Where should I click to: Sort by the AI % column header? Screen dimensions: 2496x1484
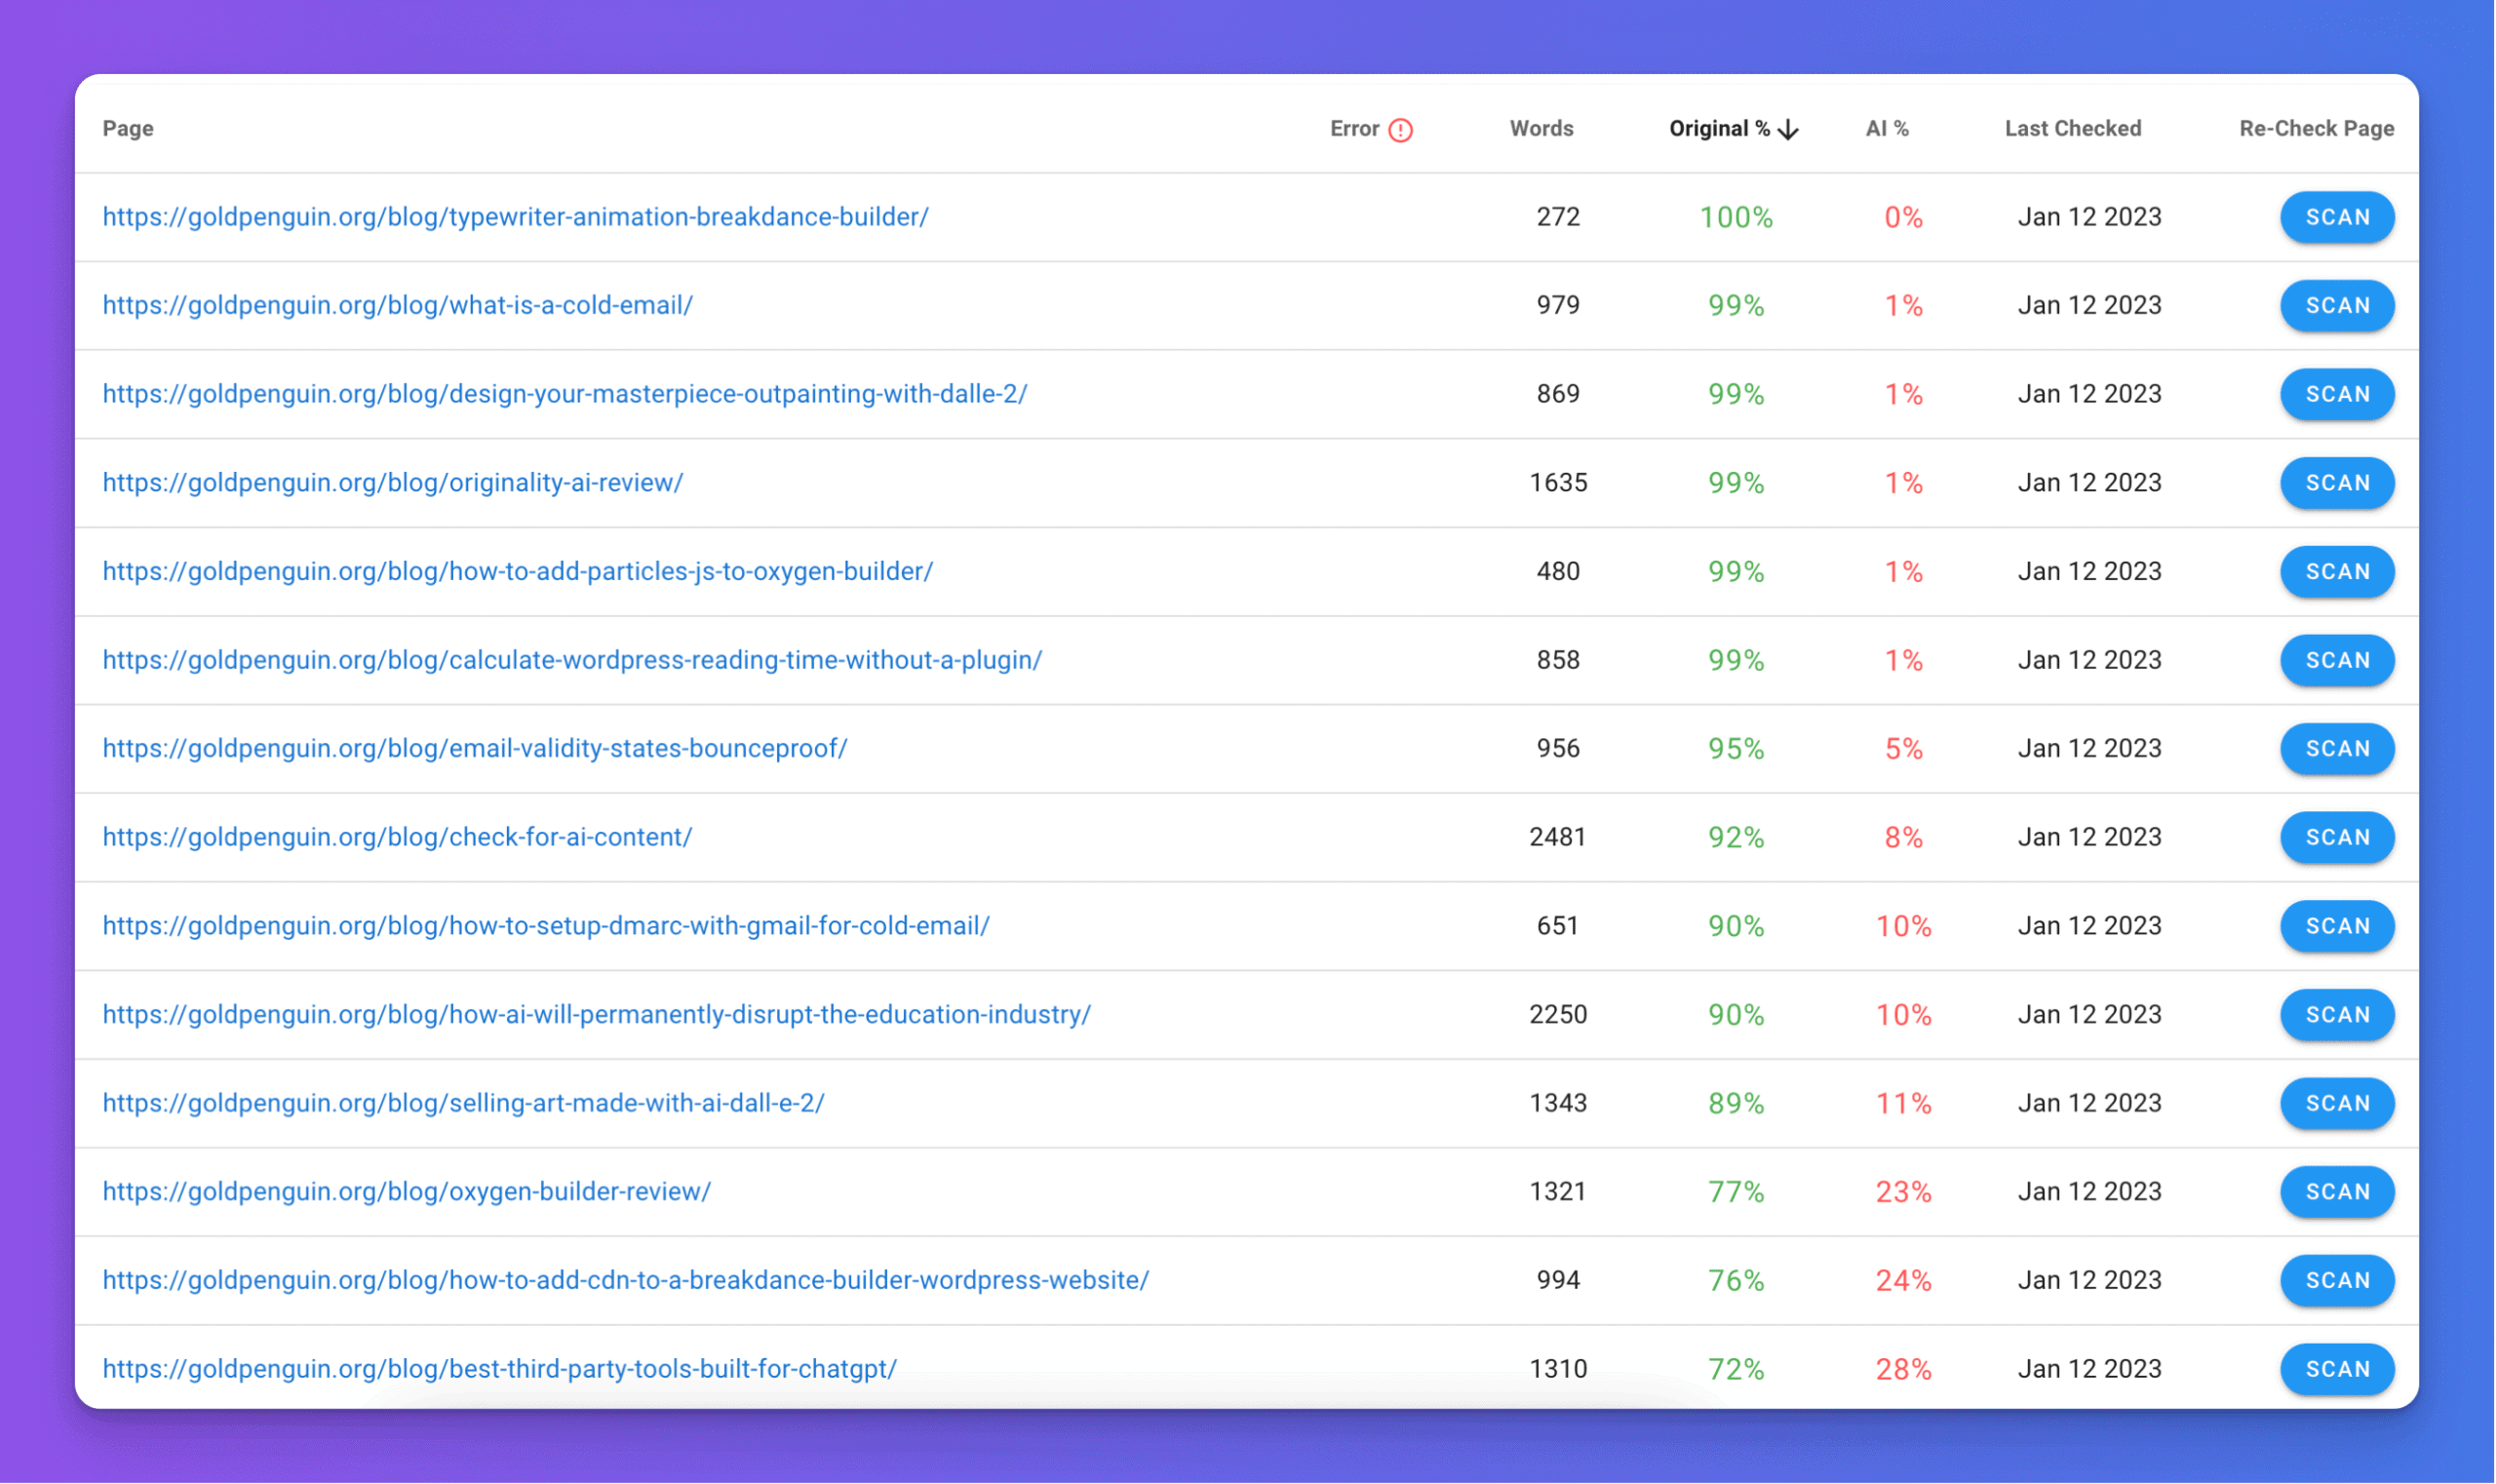pyautogui.click(x=1886, y=129)
